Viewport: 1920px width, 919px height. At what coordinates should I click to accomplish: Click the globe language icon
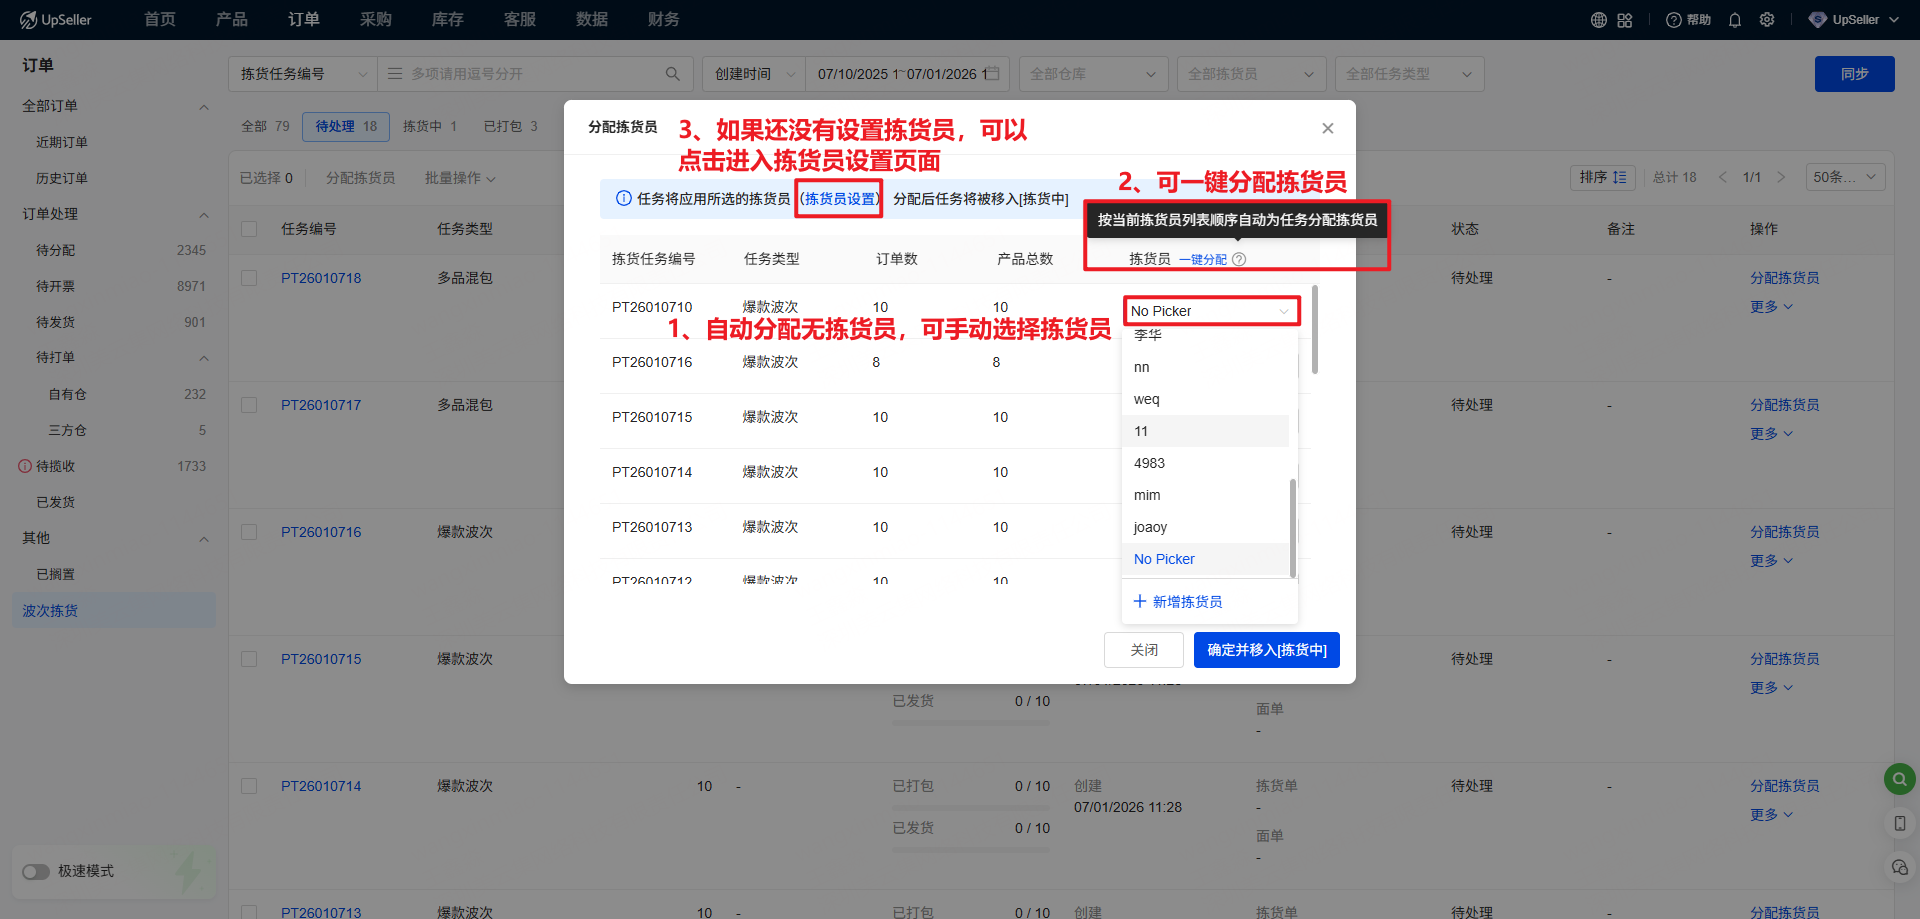click(x=1599, y=20)
